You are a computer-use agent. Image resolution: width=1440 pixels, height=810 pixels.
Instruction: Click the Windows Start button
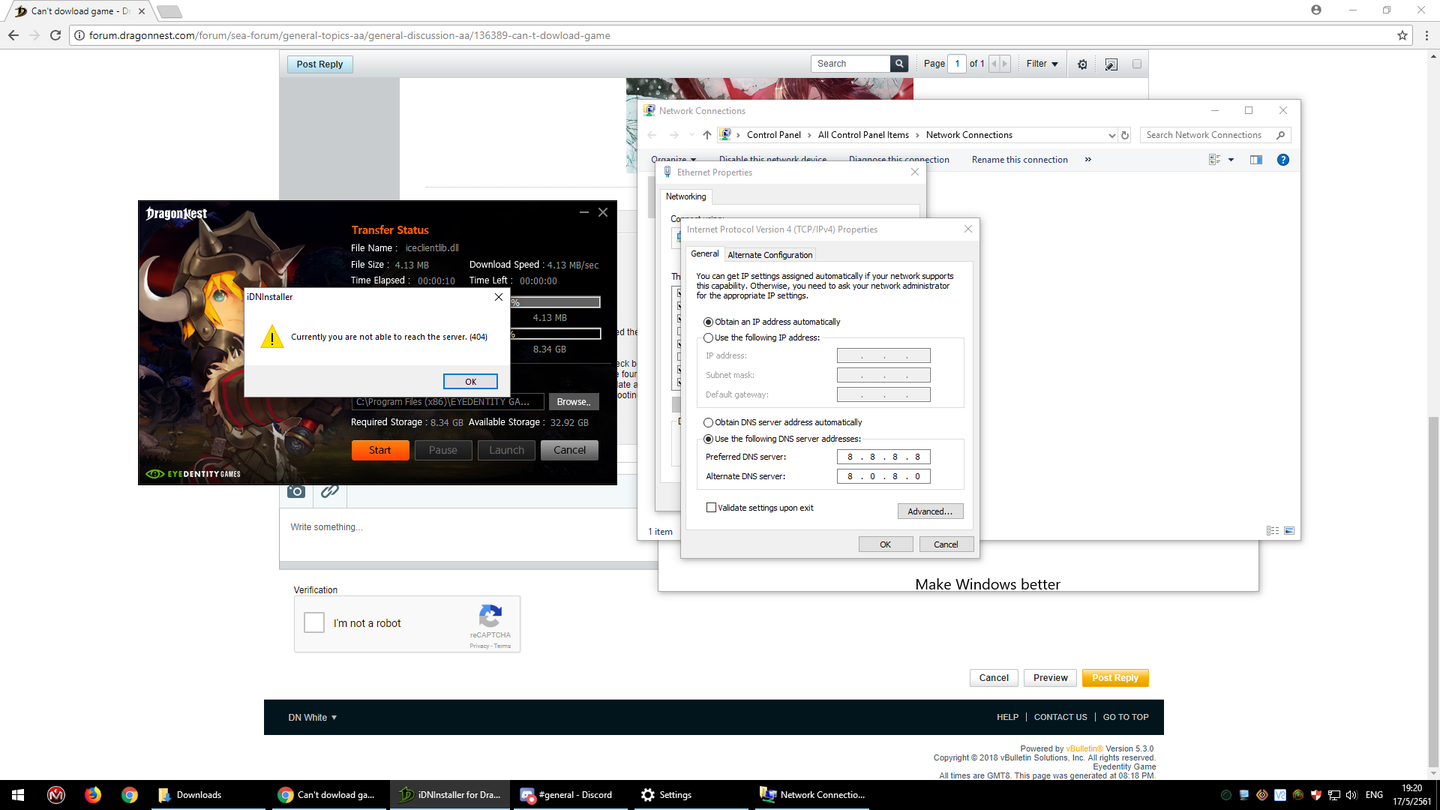click(18, 795)
